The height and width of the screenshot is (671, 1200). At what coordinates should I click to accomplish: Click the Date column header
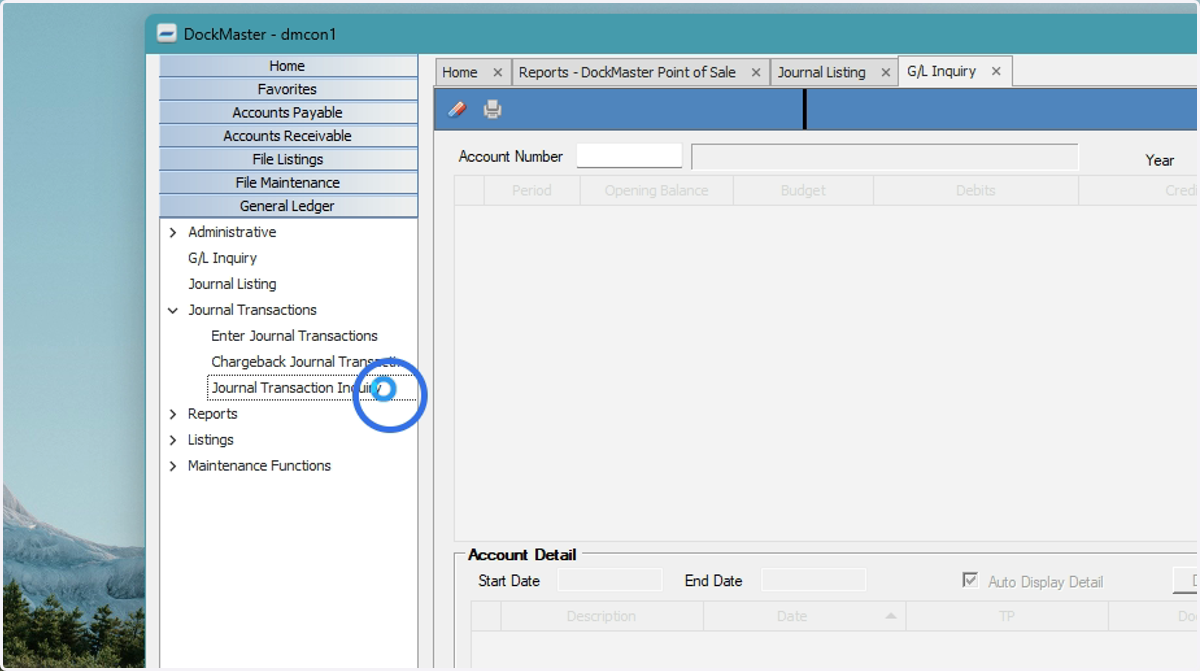click(804, 616)
